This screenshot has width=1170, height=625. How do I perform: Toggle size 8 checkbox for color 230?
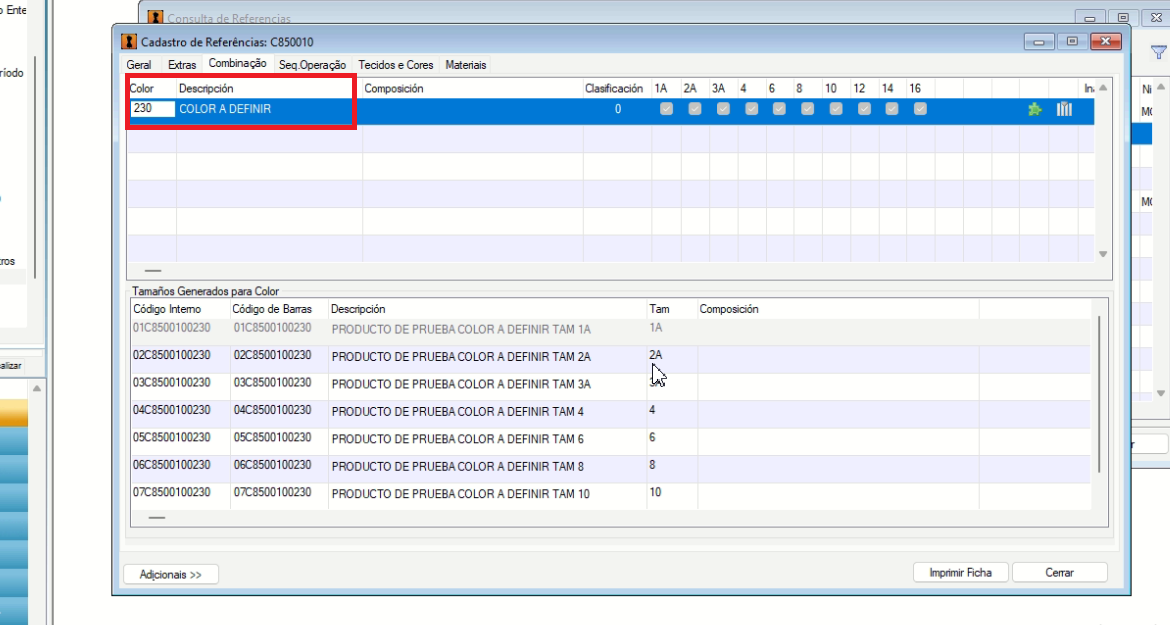coord(807,109)
